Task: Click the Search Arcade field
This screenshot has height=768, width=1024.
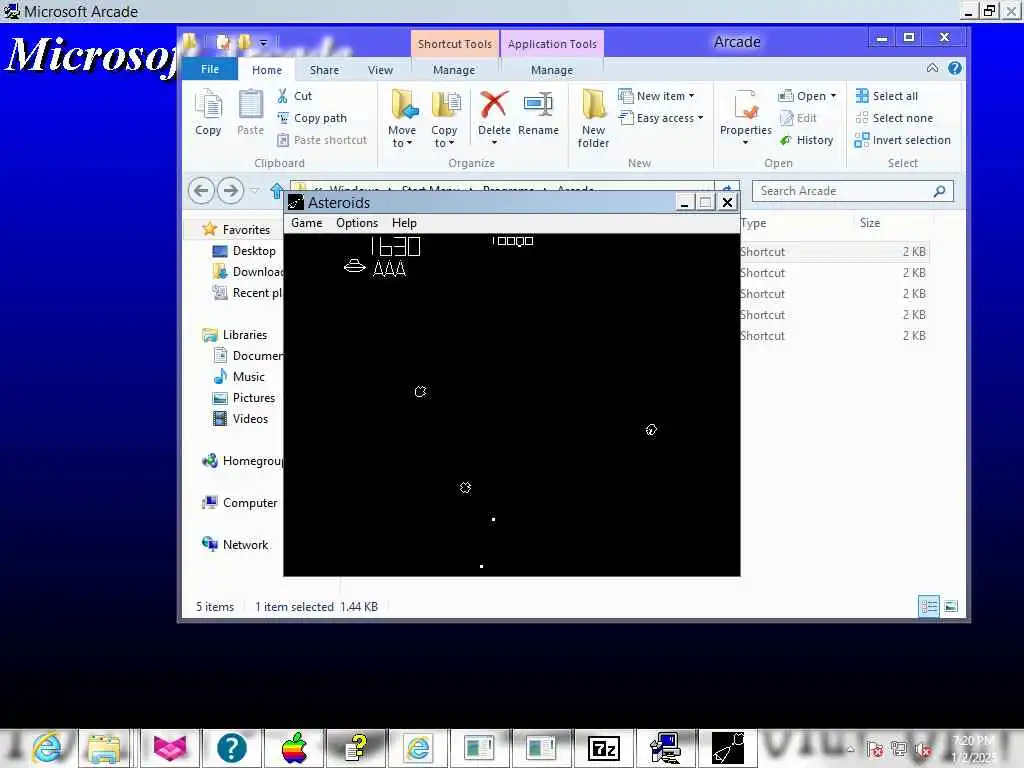Action: (852, 191)
